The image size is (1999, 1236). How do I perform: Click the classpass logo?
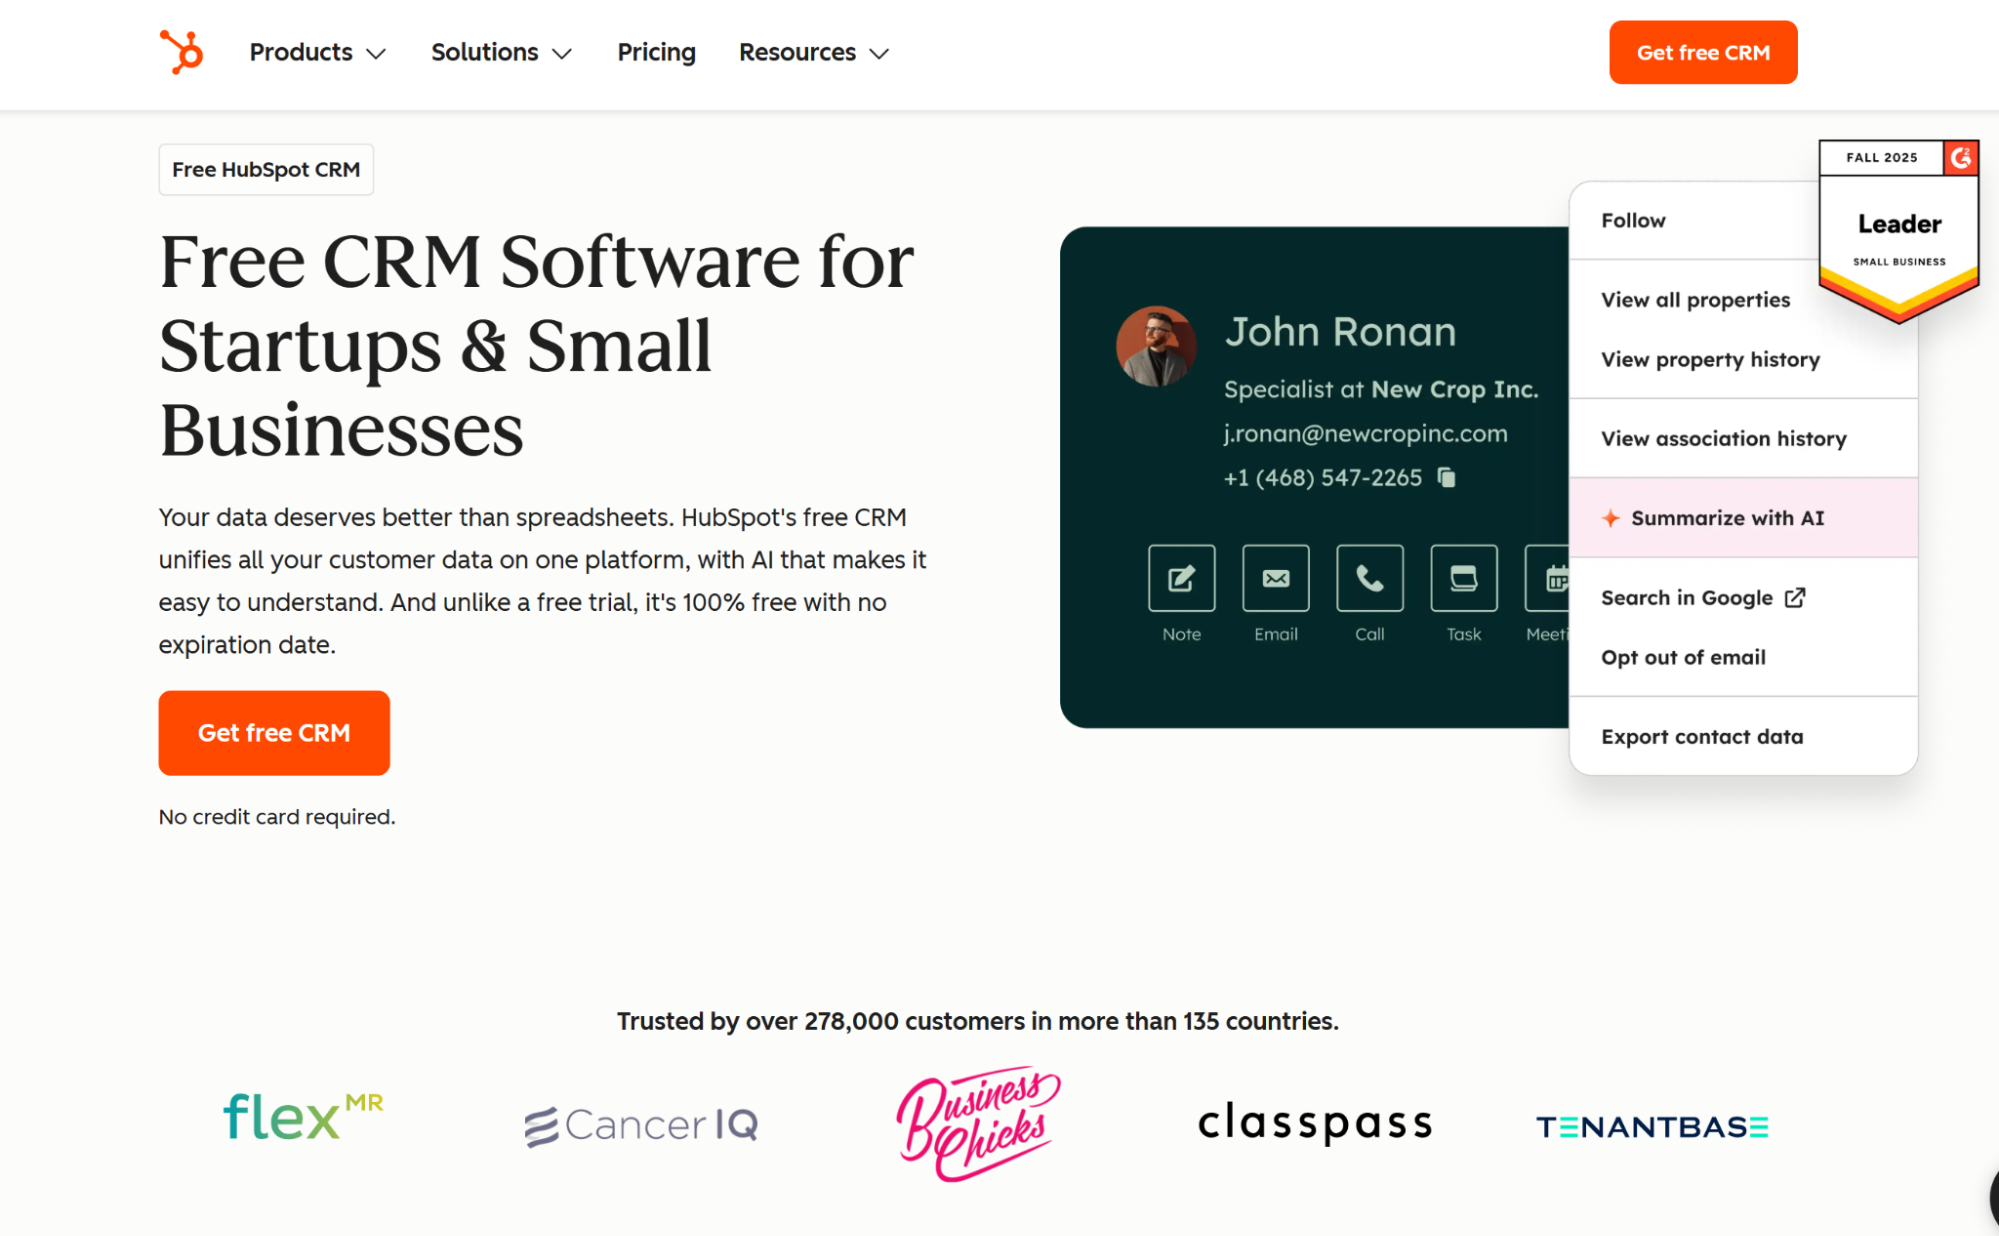click(1315, 1122)
